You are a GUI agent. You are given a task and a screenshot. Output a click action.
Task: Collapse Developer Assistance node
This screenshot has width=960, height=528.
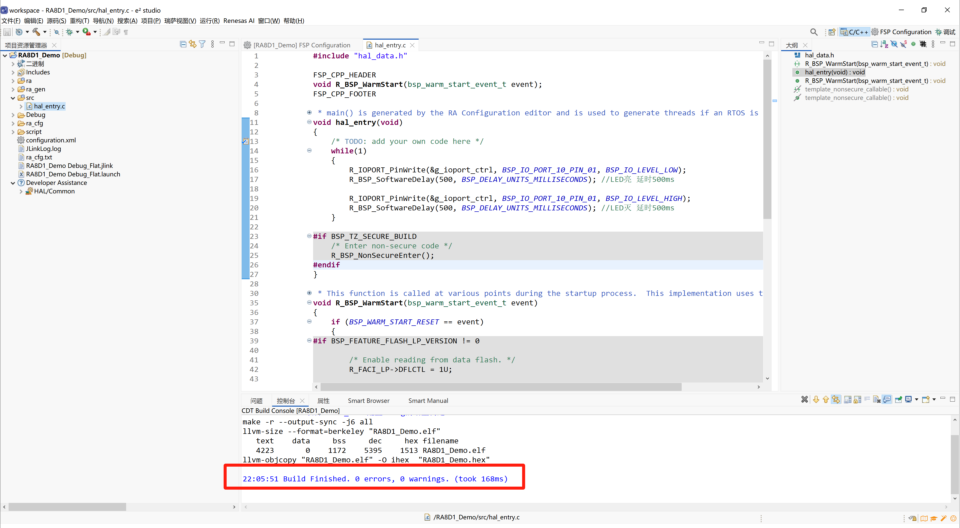[x=13, y=183]
